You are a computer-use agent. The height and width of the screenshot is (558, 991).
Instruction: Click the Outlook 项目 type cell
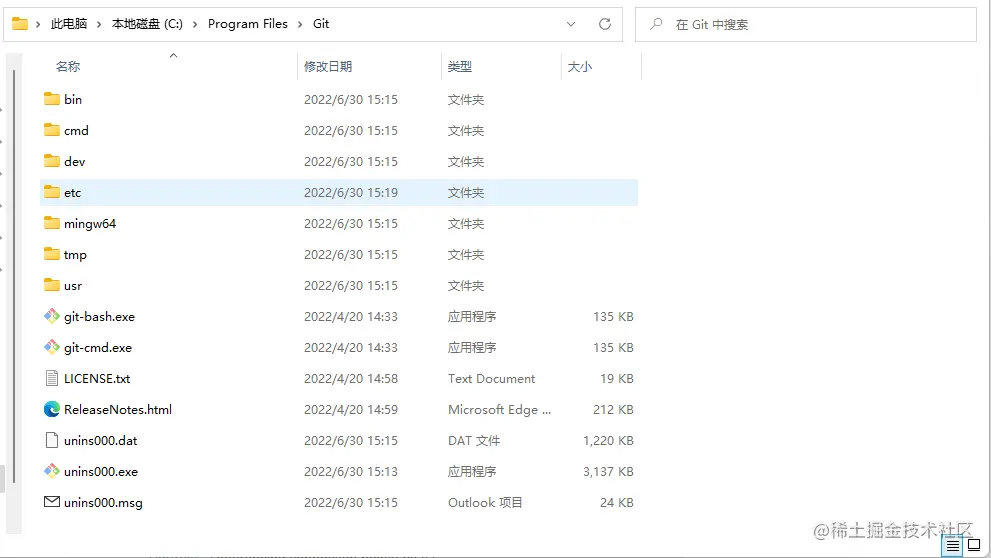485,502
